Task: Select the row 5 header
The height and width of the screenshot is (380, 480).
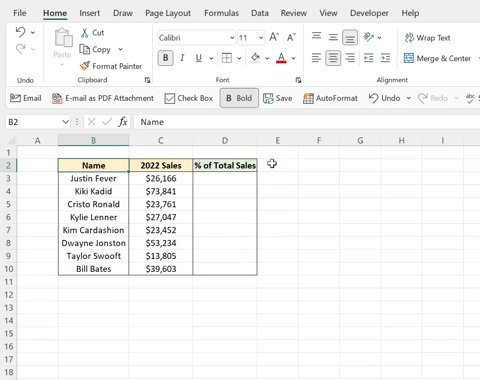Action: click(8, 204)
